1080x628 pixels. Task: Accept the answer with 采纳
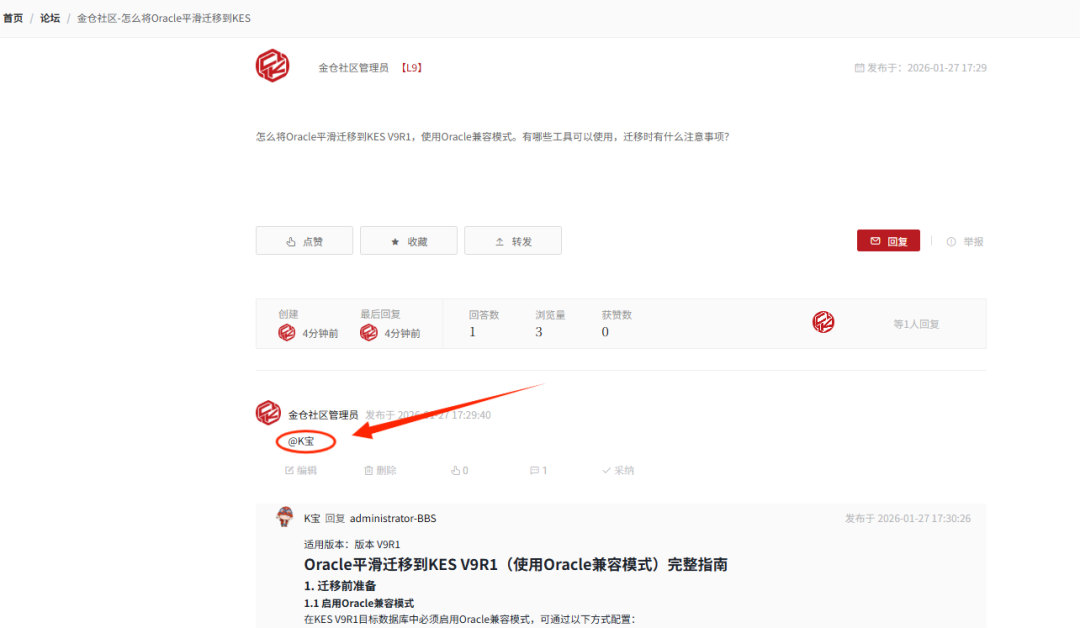(x=618, y=470)
